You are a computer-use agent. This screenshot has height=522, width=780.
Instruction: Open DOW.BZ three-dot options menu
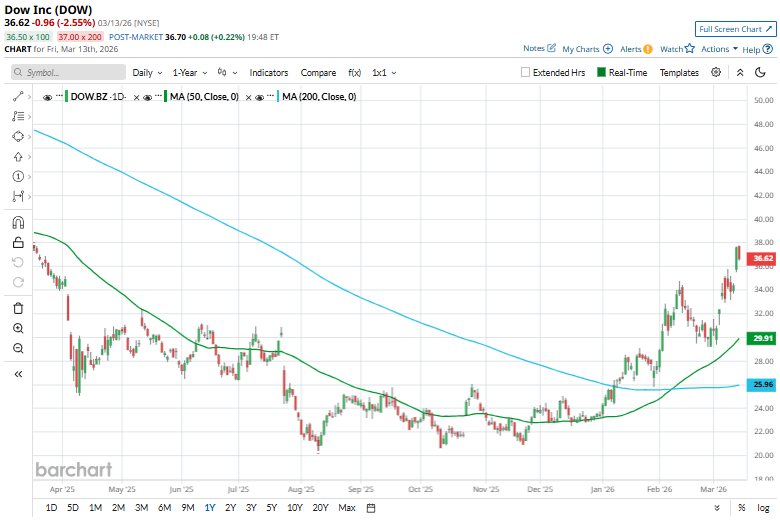pyautogui.click(x=59, y=95)
